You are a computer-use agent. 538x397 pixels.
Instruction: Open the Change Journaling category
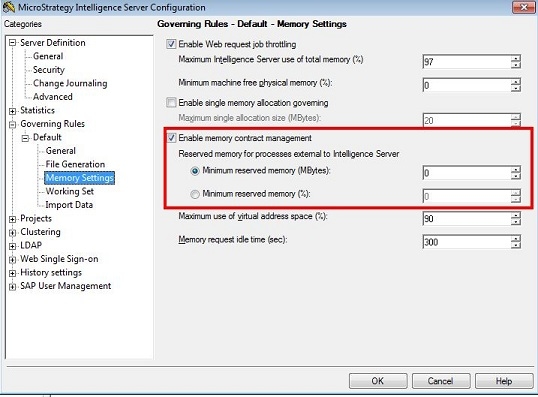click(x=70, y=83)
